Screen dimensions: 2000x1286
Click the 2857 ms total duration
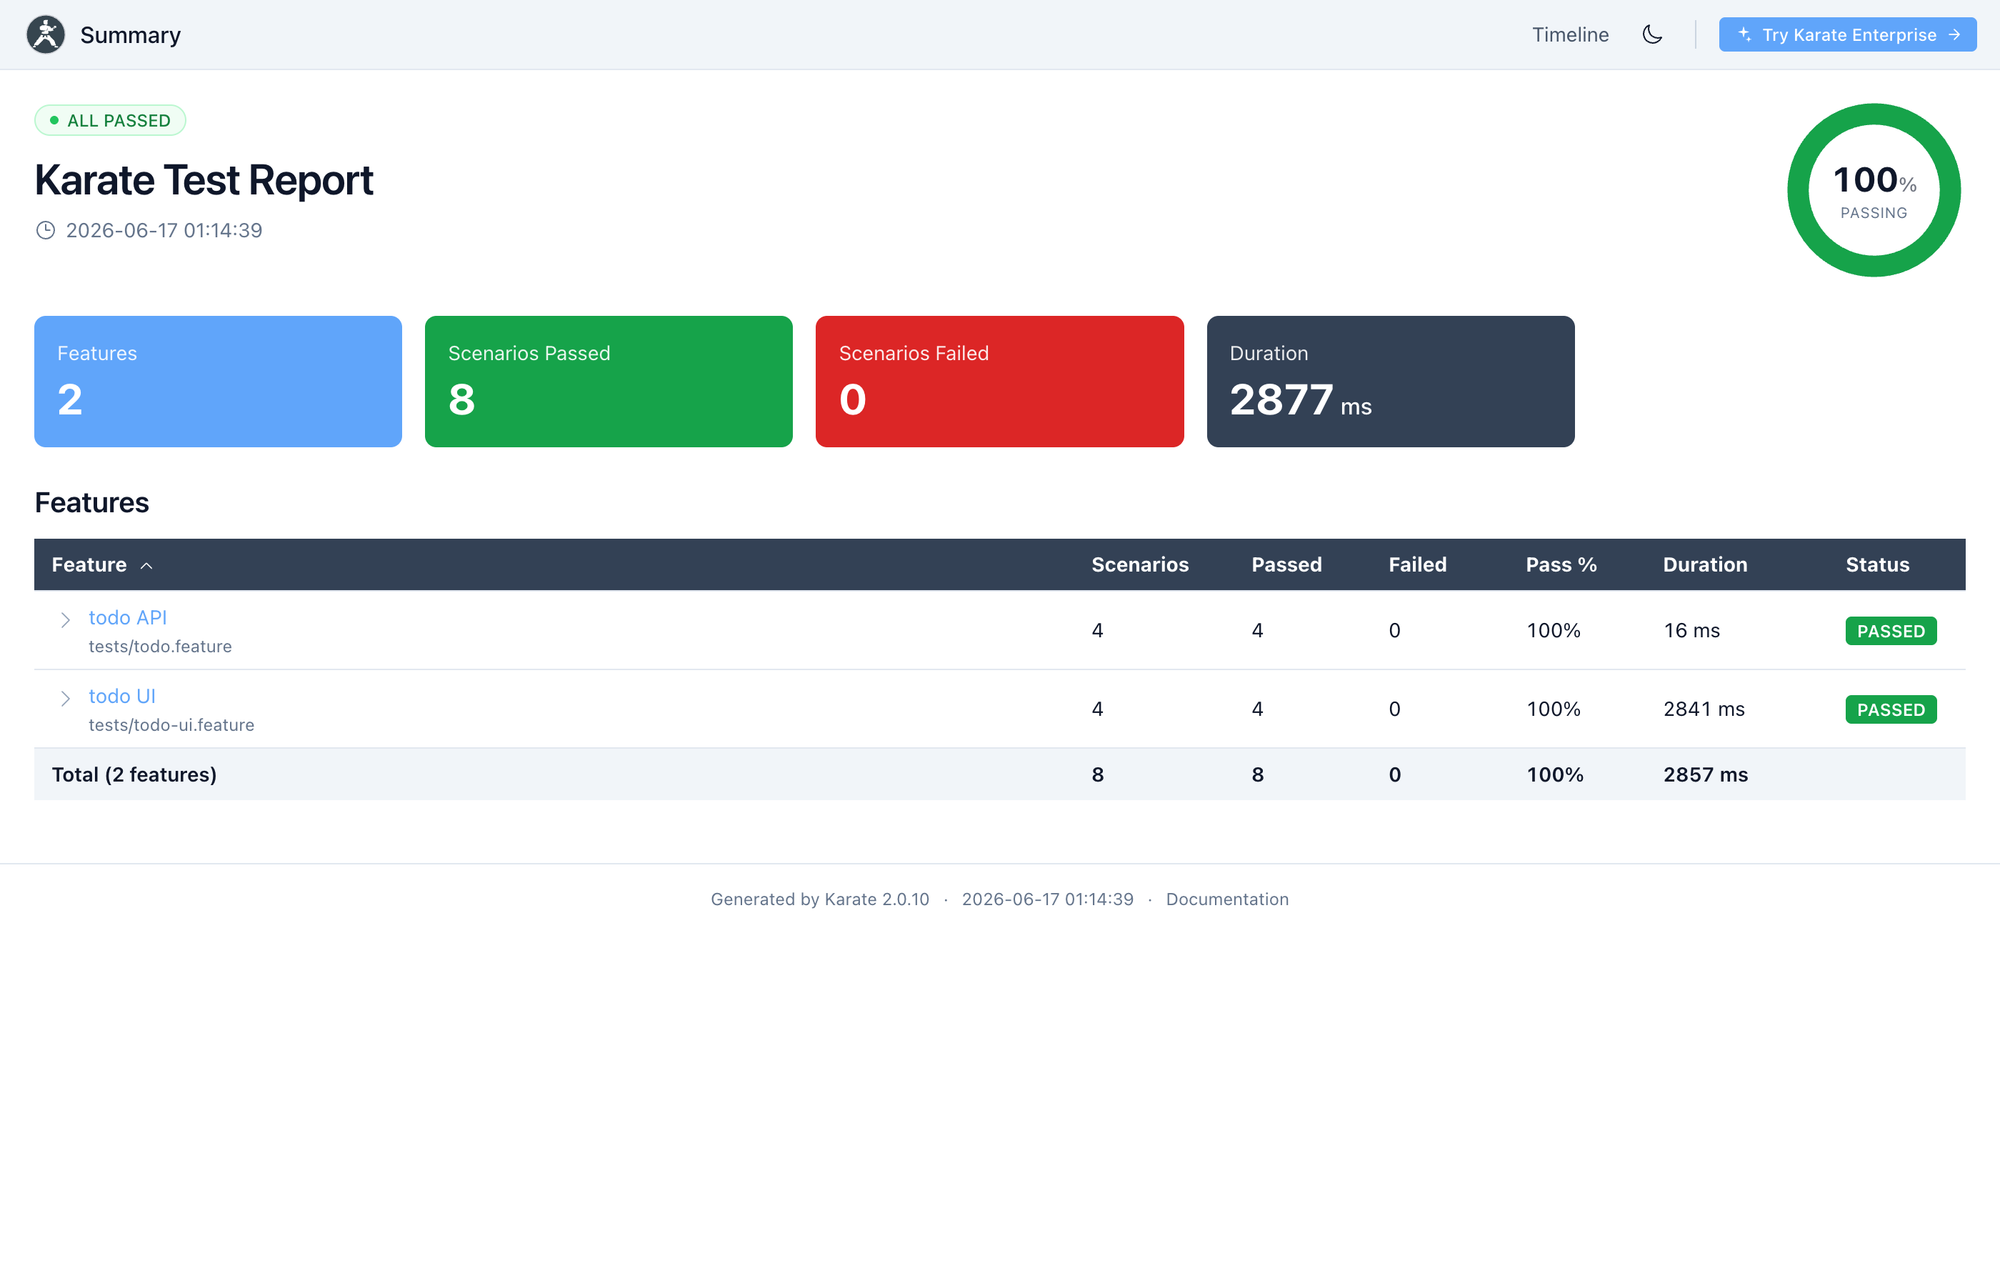tap(1706, 775)
